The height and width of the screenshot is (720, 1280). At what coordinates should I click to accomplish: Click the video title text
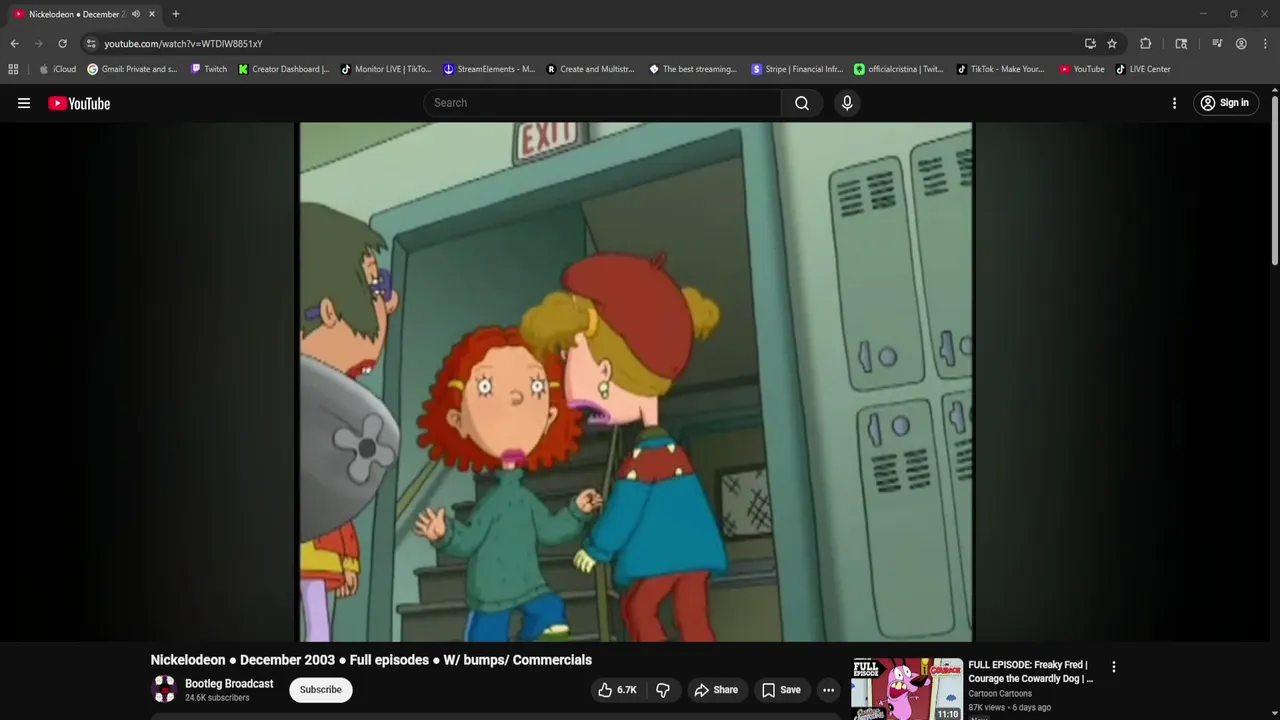371,660
